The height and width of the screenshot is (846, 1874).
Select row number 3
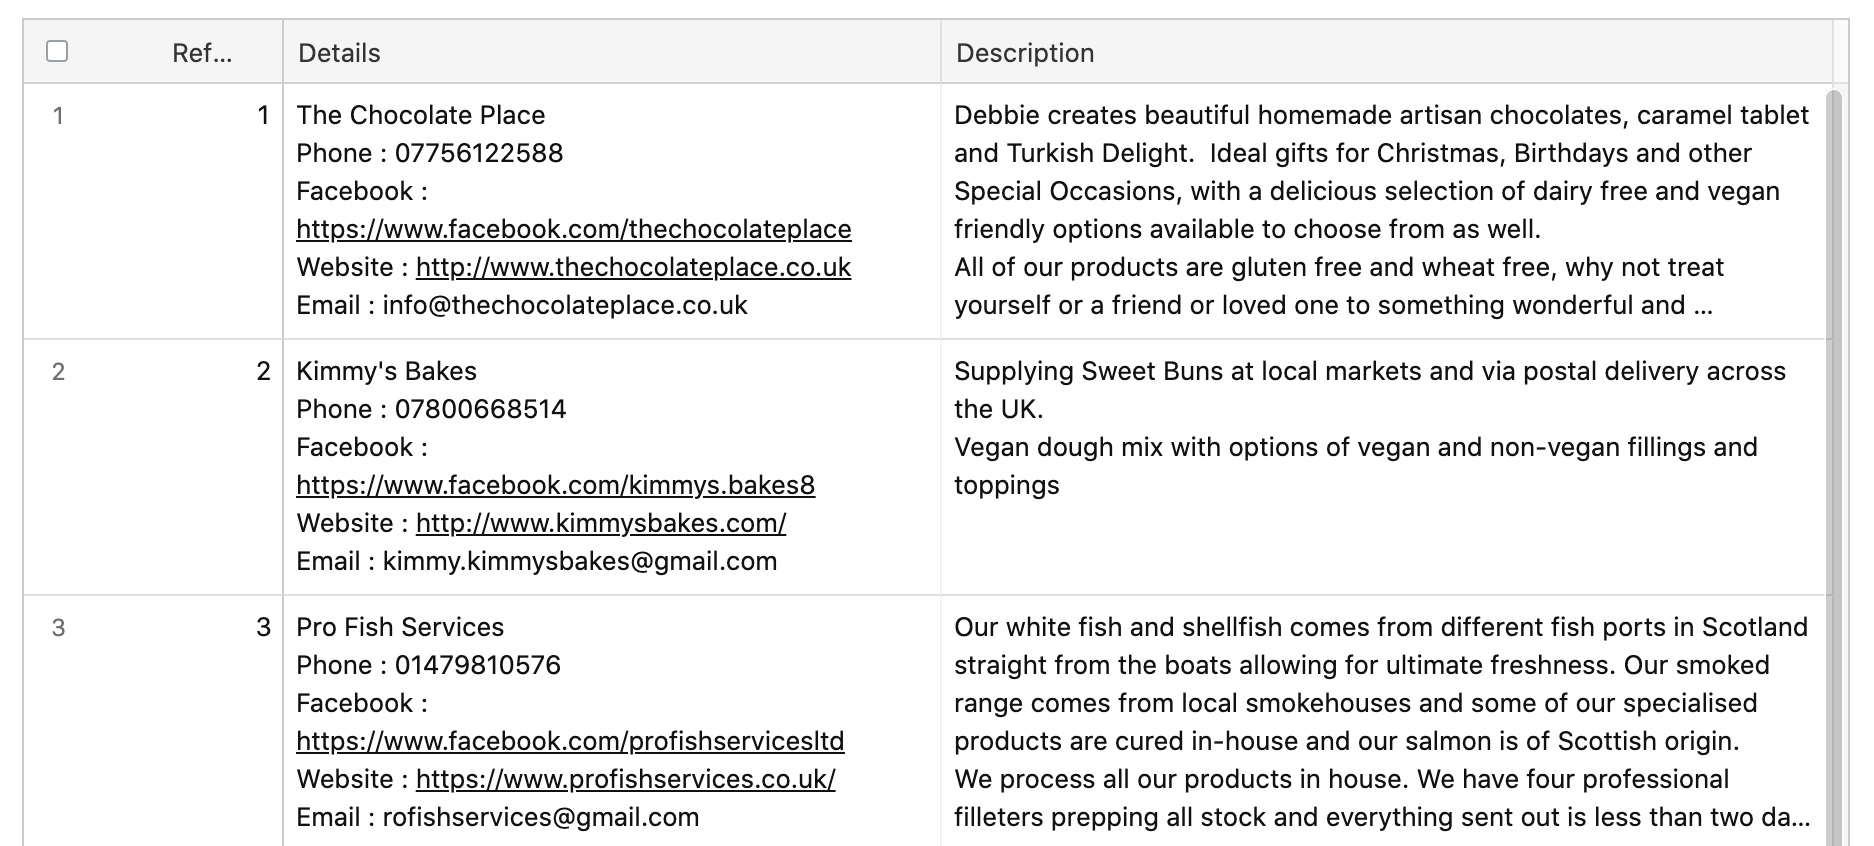click(x=58, y=627)
